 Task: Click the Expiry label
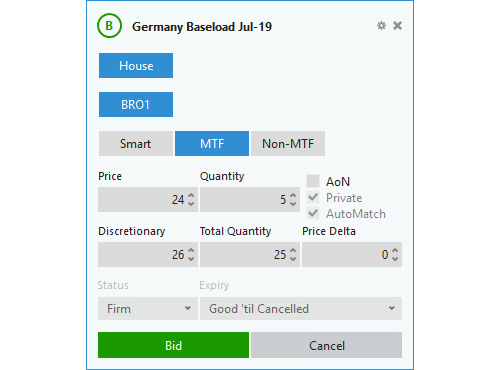tap(214, 285)
